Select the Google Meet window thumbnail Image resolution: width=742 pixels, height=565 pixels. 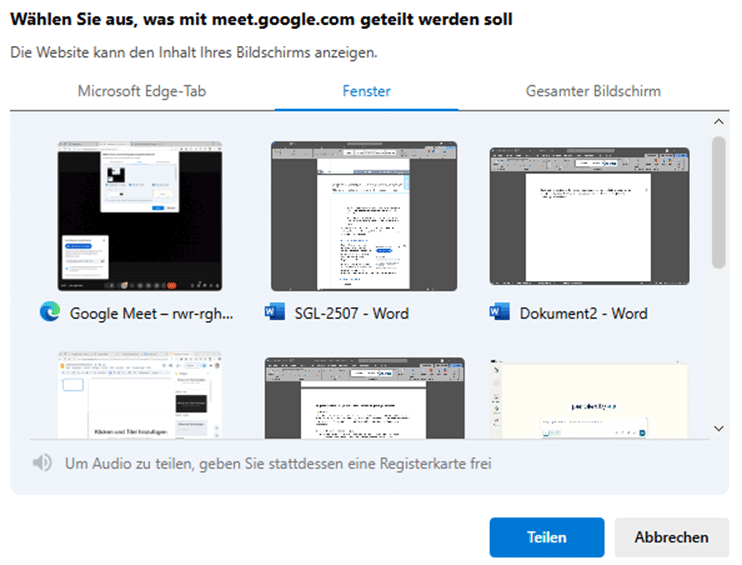click(x=140, y=216)
